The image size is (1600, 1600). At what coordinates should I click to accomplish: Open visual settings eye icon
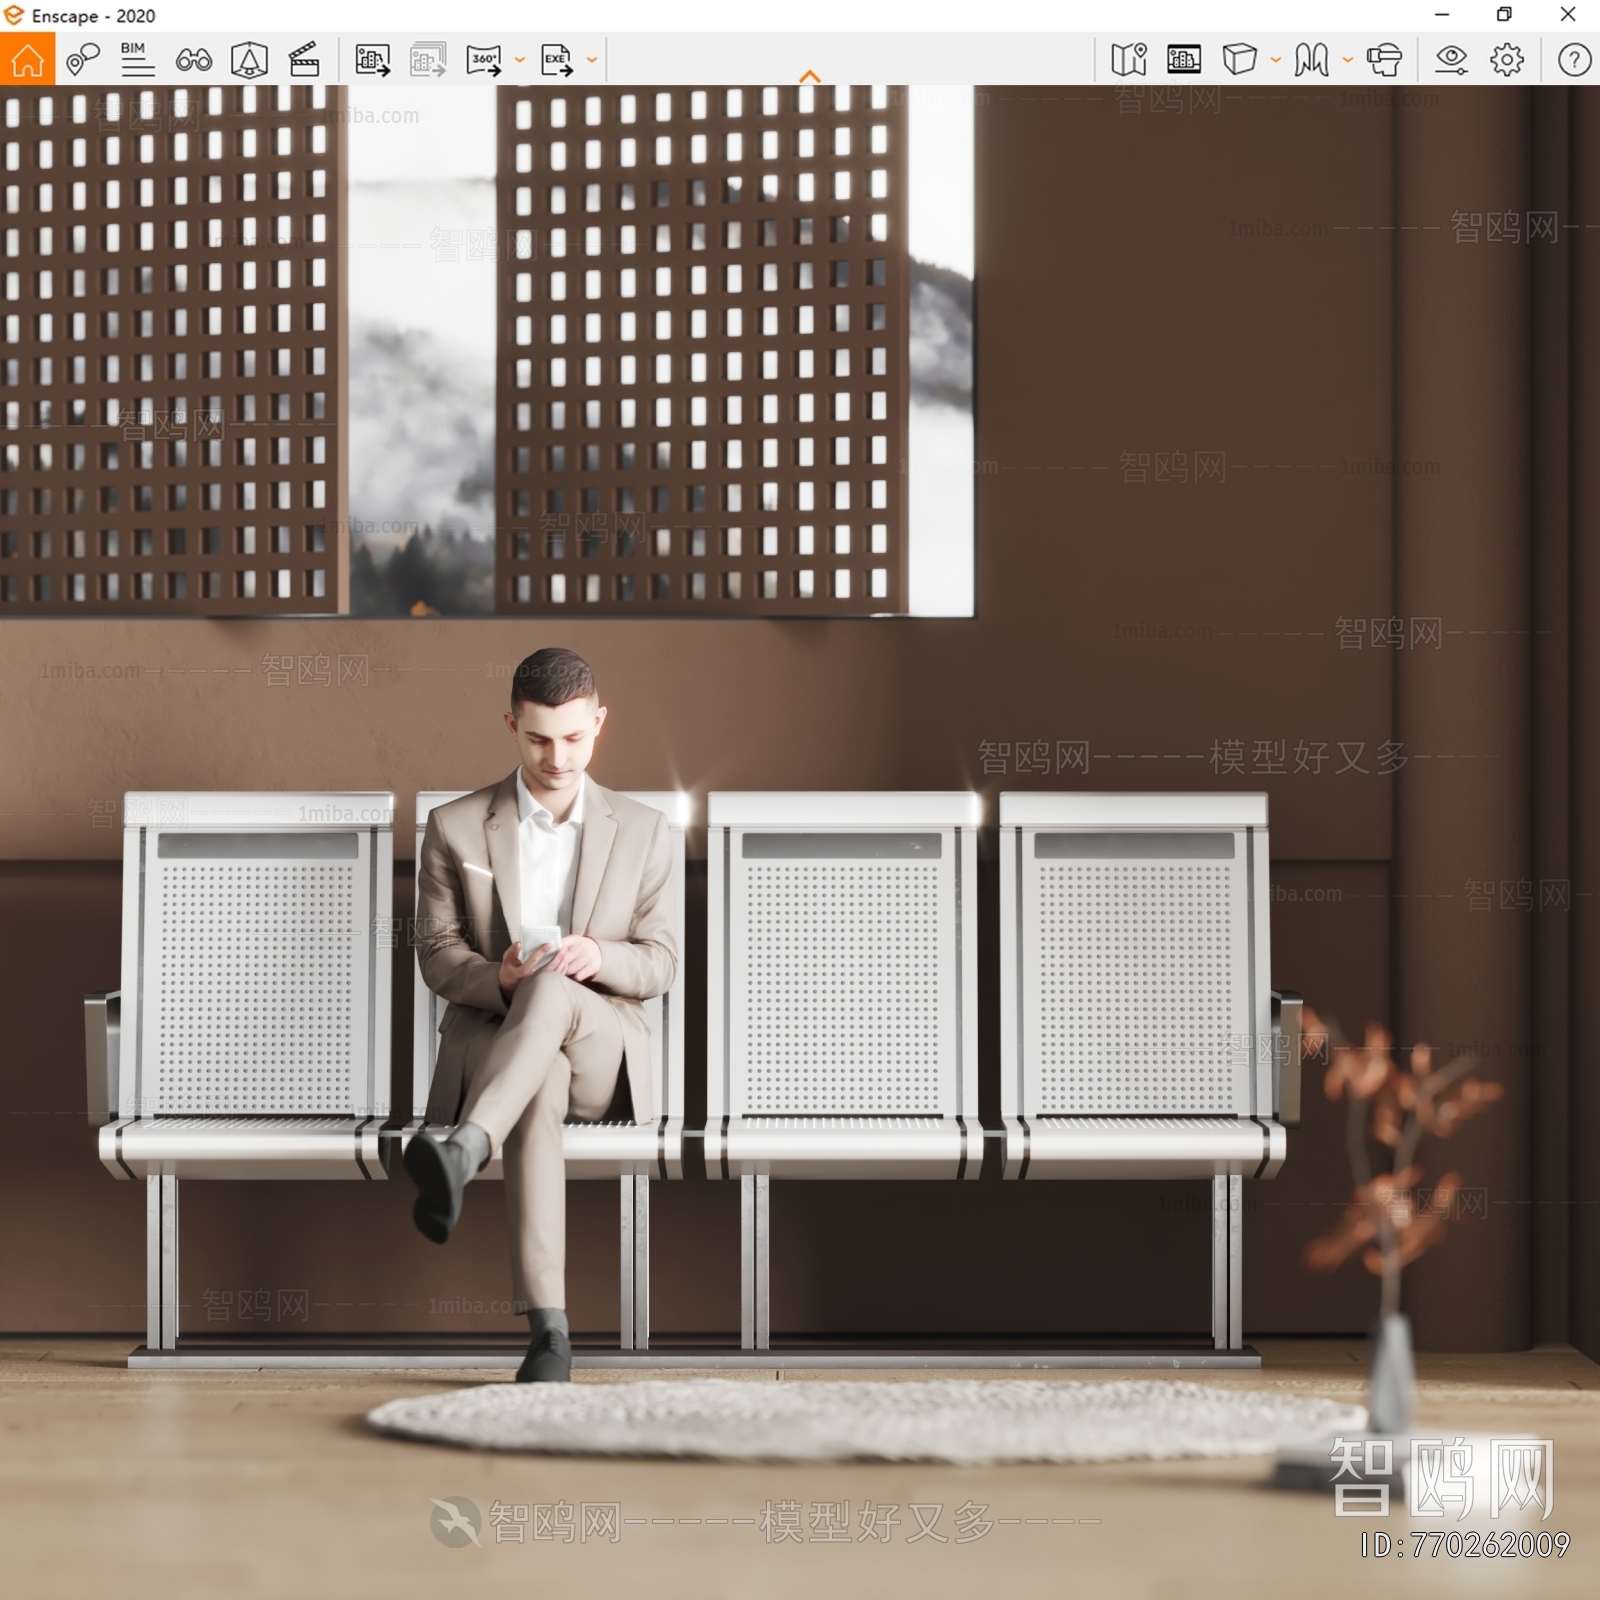[1451, 60]
